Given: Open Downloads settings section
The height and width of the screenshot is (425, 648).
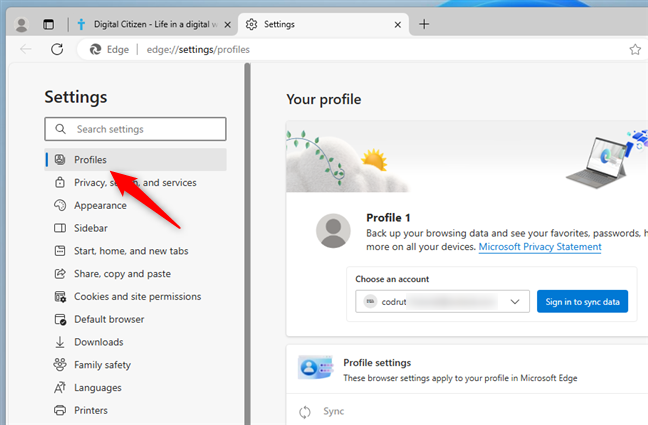Looking at the screenshot, I should [x=136, y=342].
